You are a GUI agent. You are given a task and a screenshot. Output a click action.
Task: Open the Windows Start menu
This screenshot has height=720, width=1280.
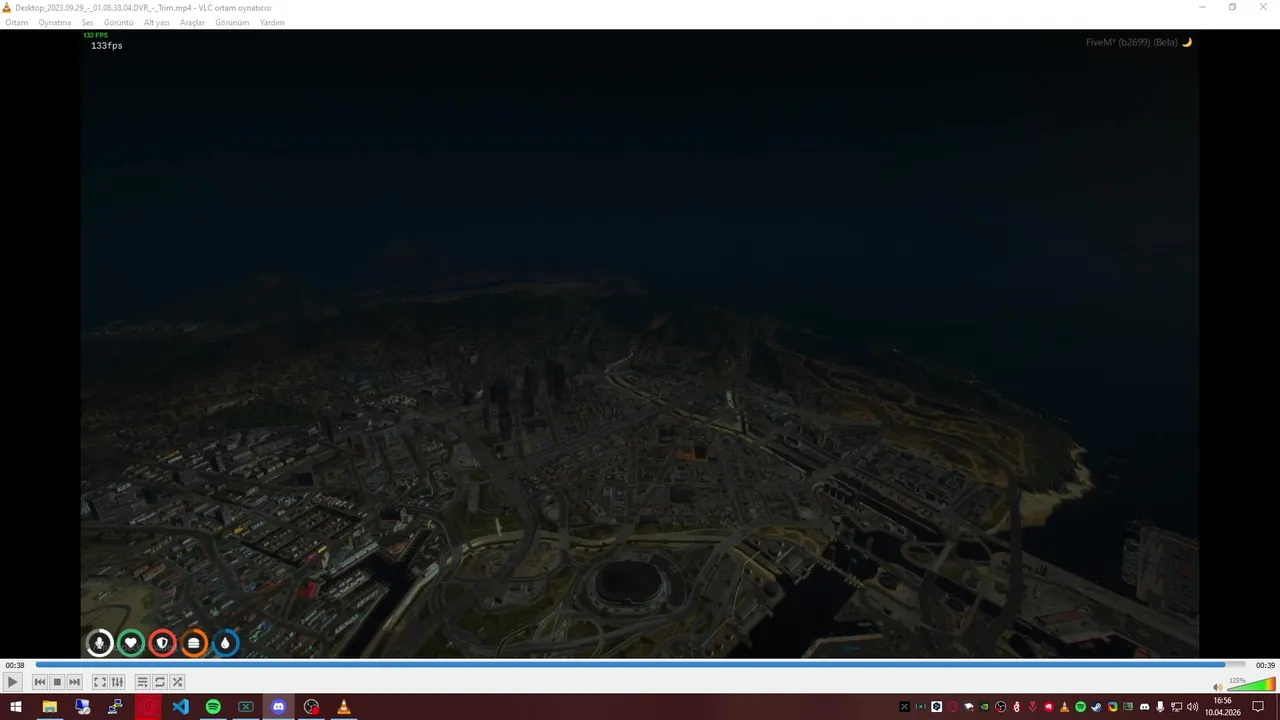[x=16, y=707]
